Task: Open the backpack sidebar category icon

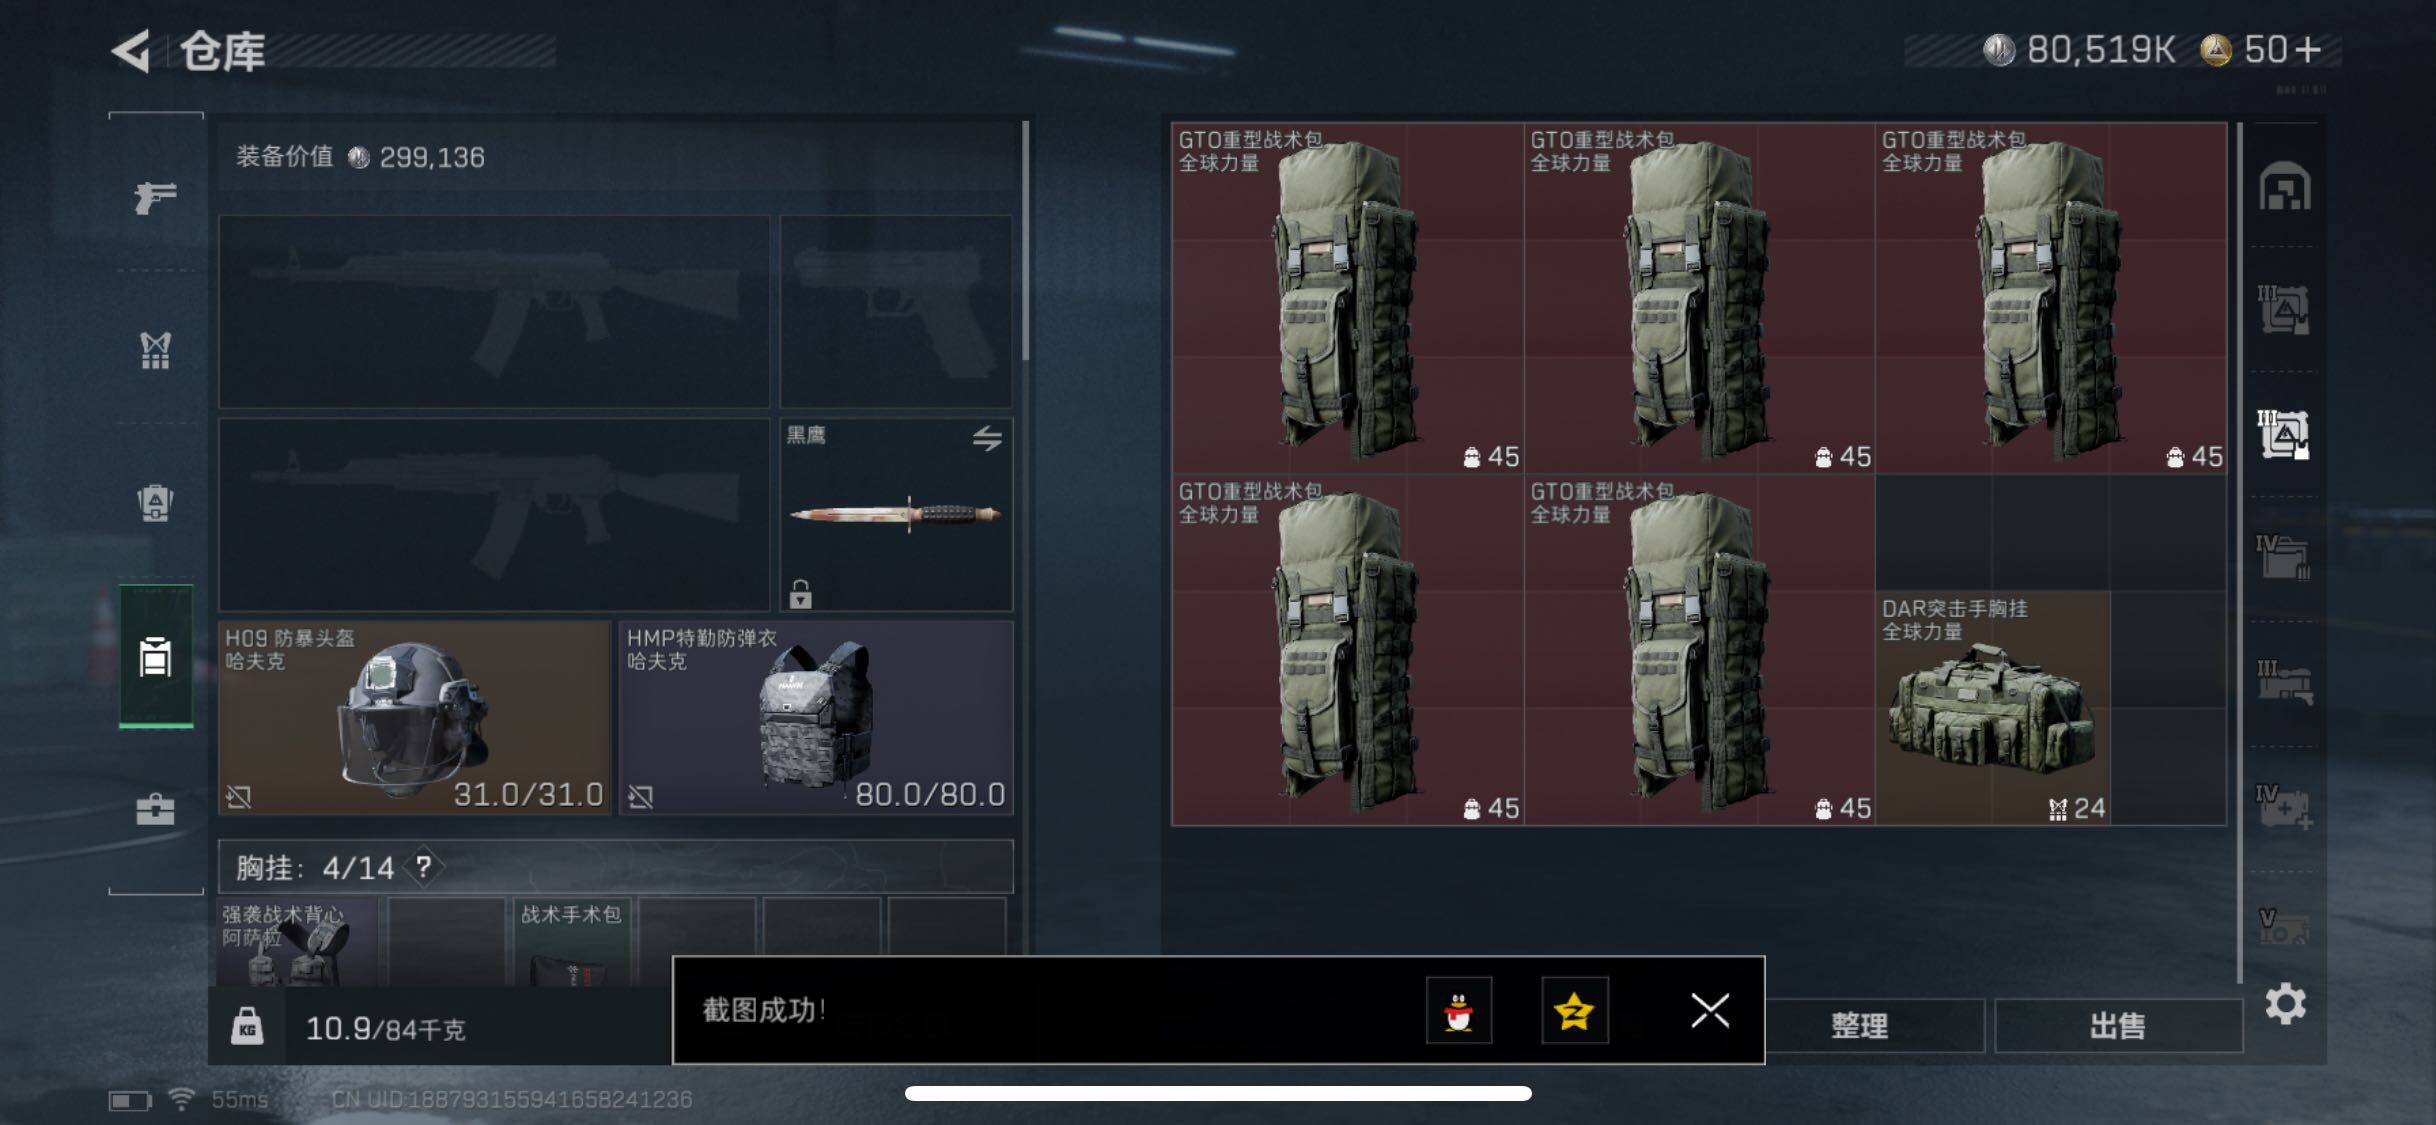Action: [x=155, y=502]
